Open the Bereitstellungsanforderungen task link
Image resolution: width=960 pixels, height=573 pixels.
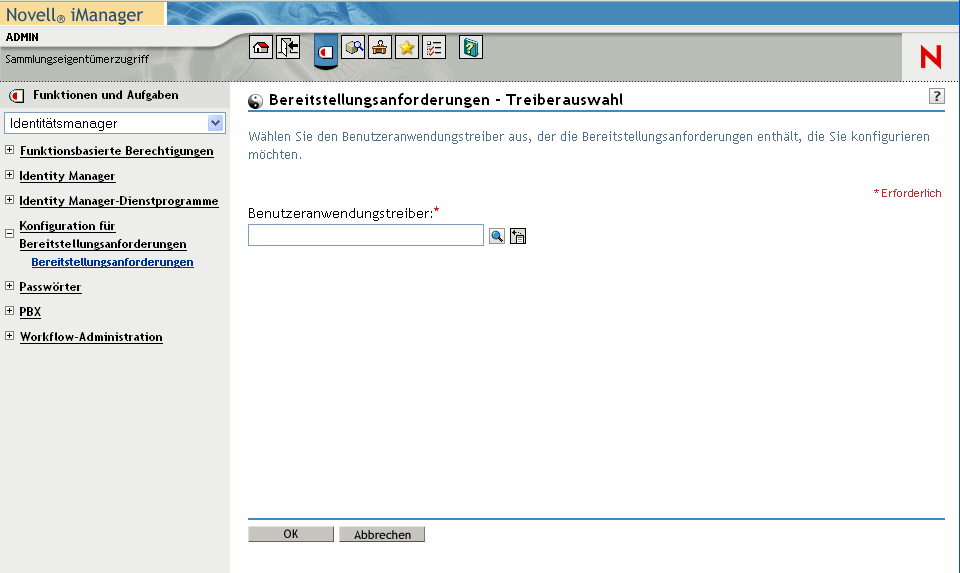point(112,262)
